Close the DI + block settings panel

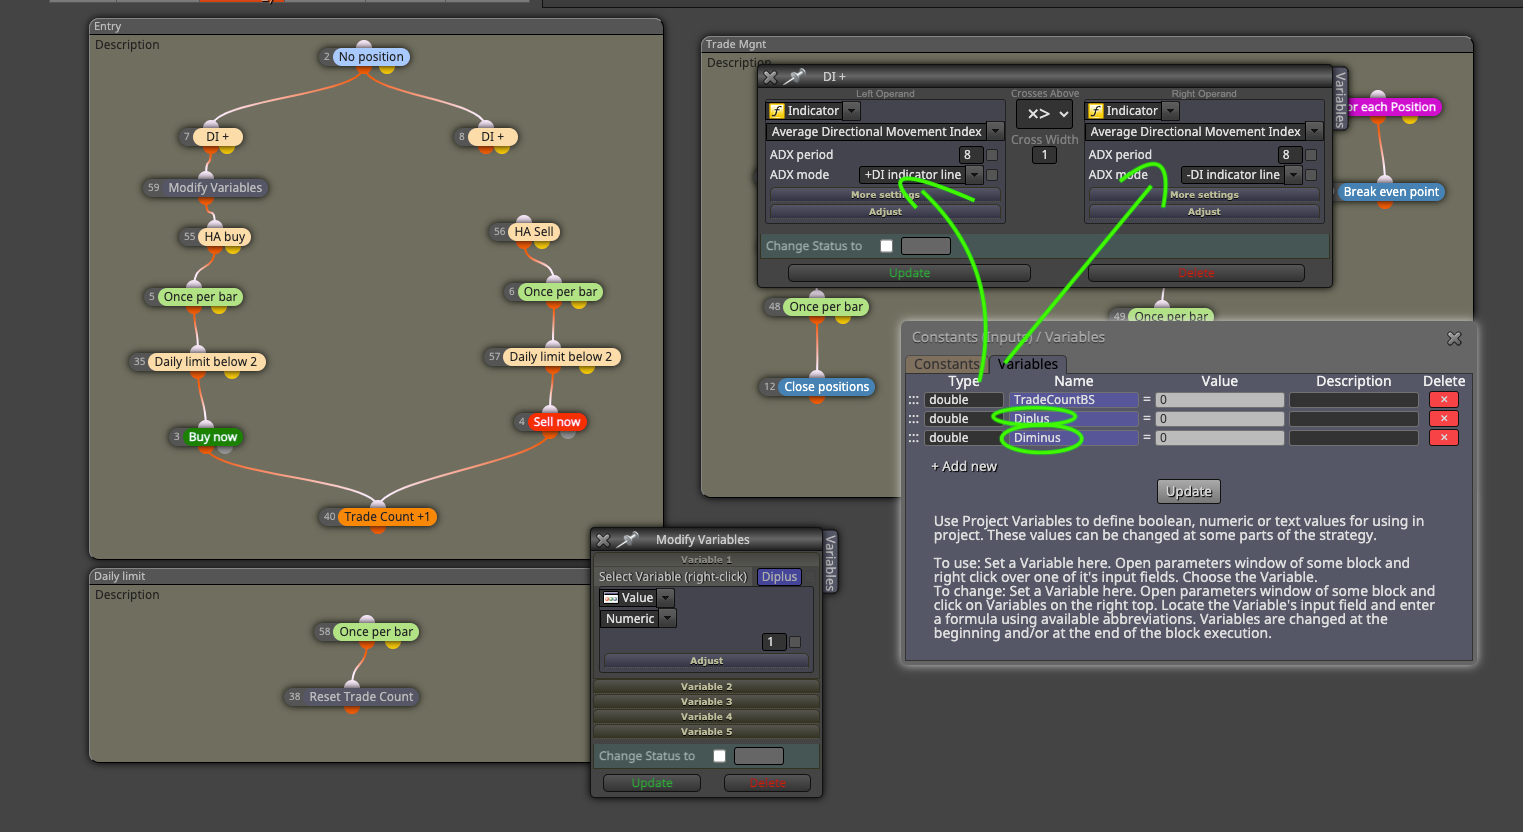(x=769, y=77)
